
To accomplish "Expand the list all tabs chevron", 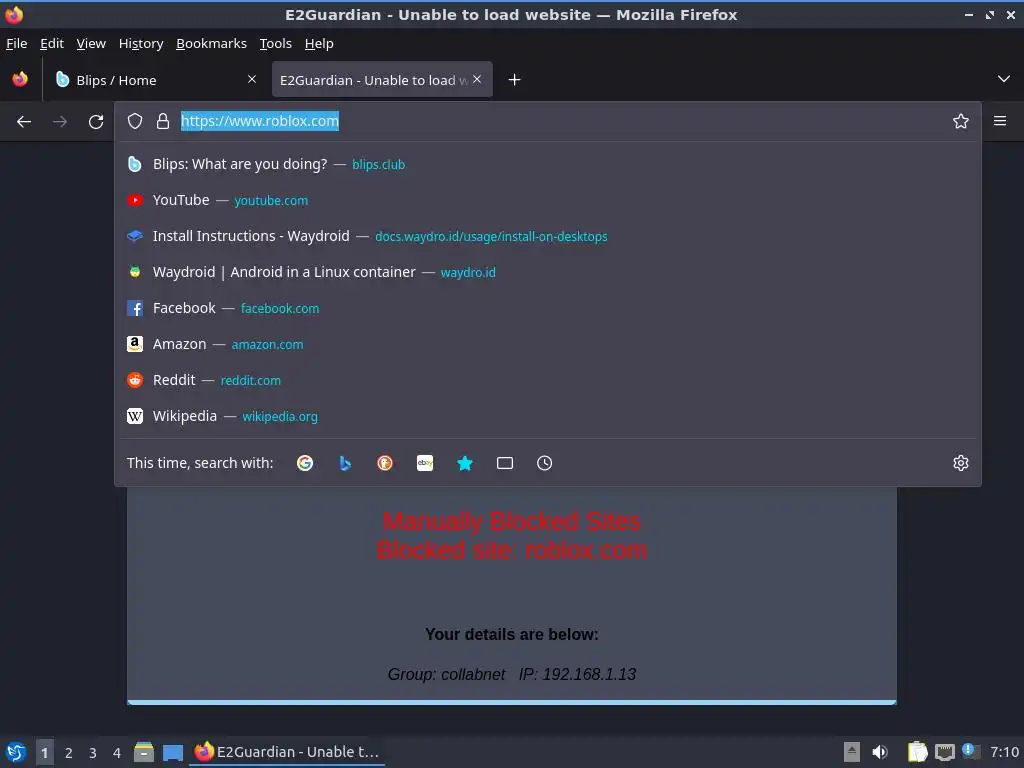I will 1004,79.
